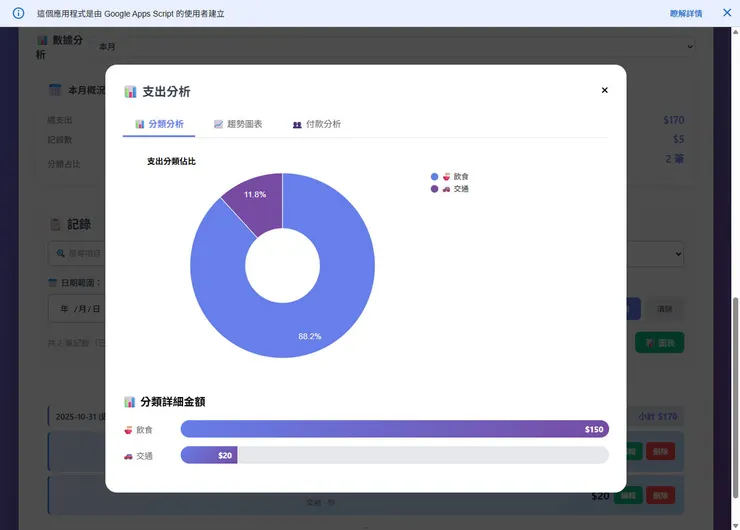Click the $150 飲食 amount bar
The height and width of the screenshot is (530, 740).
(x=395, y=429)
